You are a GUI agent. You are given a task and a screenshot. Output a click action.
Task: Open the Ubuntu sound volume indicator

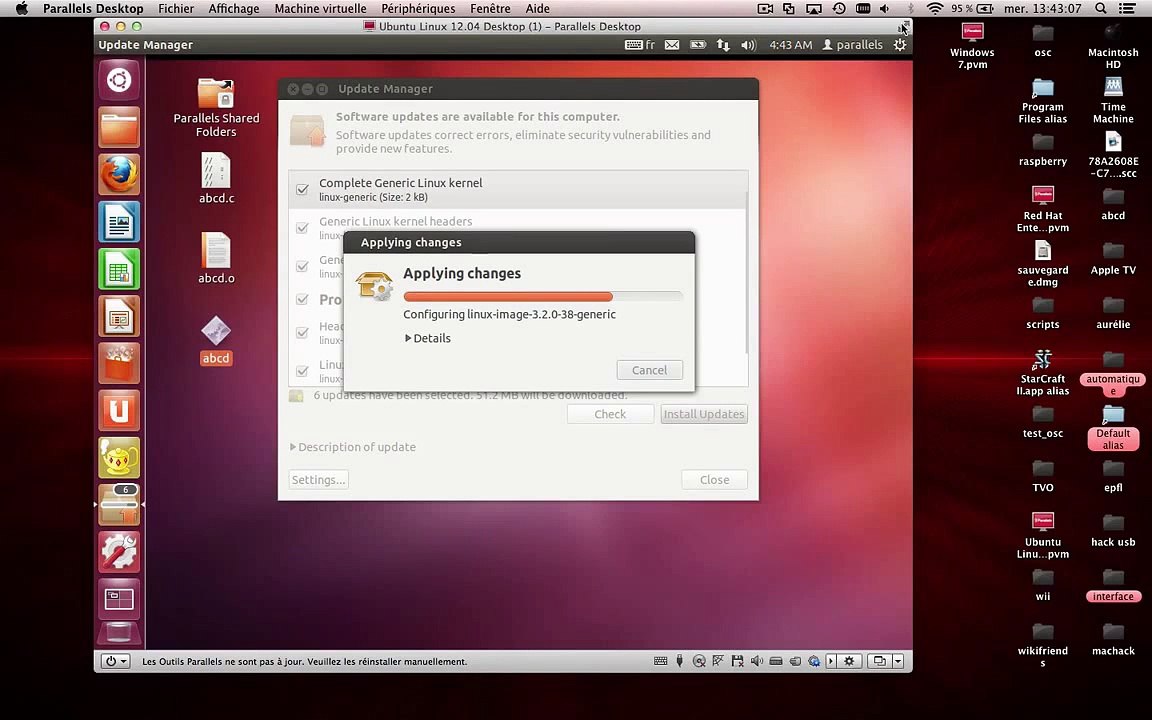(x=748, y=45)
